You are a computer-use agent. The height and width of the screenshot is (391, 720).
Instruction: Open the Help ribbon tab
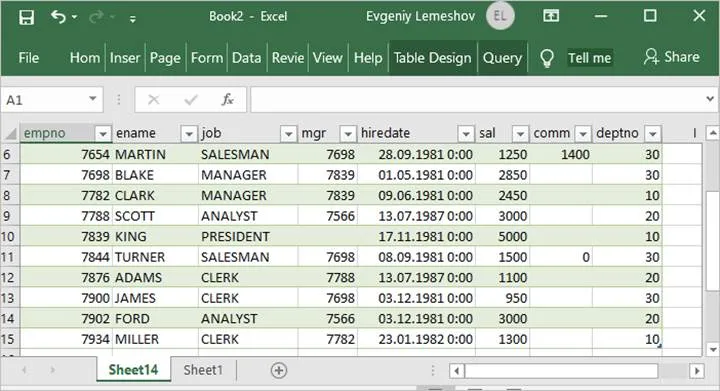pyautogui.click(x=368, y=58)
